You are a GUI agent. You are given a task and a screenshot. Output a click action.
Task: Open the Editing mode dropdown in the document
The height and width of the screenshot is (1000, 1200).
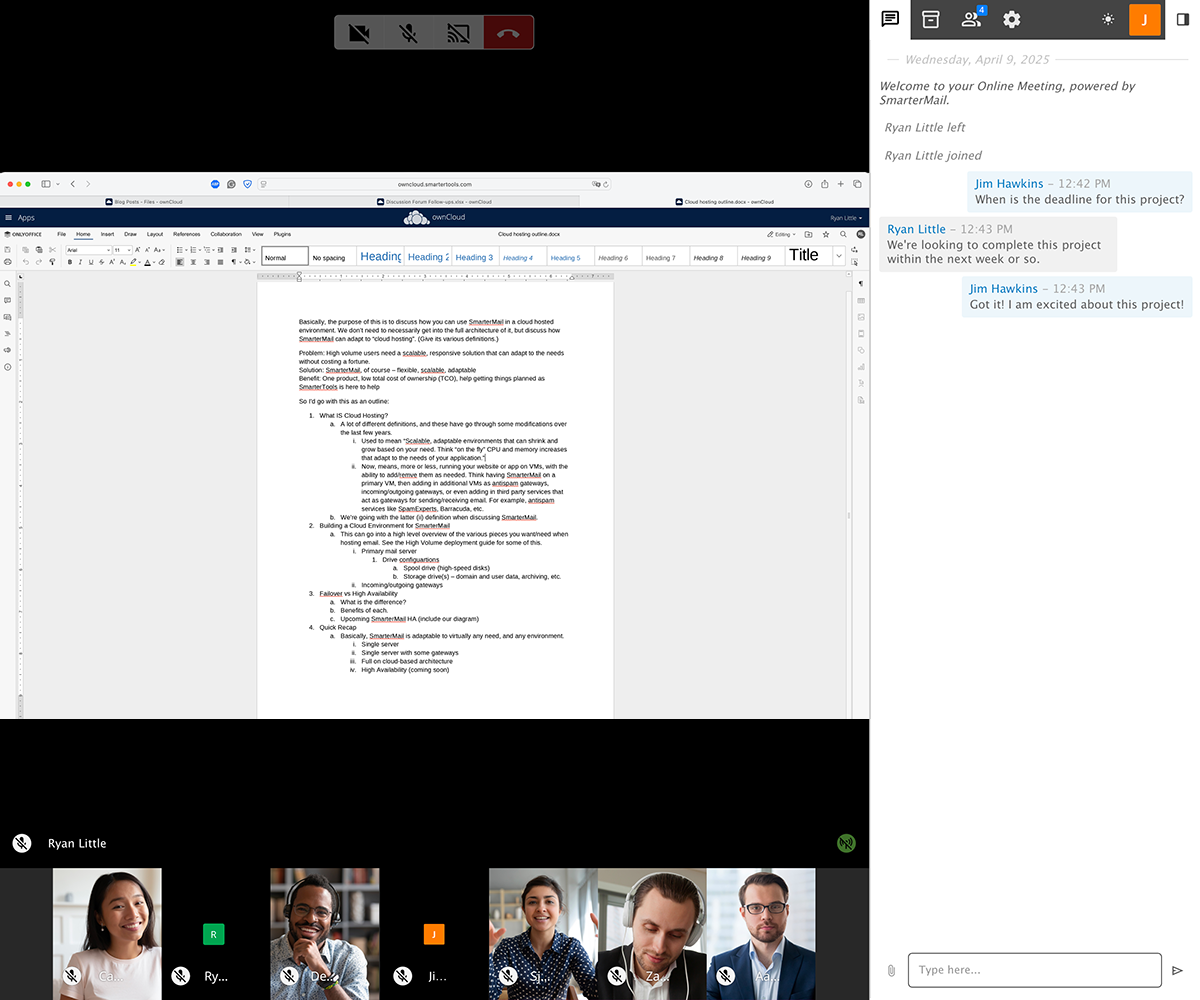(783, 234)
